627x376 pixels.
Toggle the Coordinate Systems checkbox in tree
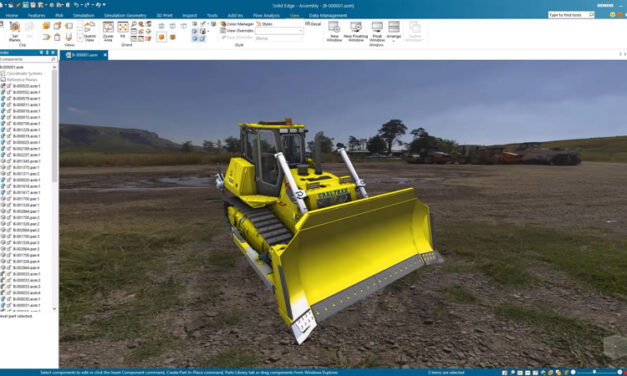3,74
